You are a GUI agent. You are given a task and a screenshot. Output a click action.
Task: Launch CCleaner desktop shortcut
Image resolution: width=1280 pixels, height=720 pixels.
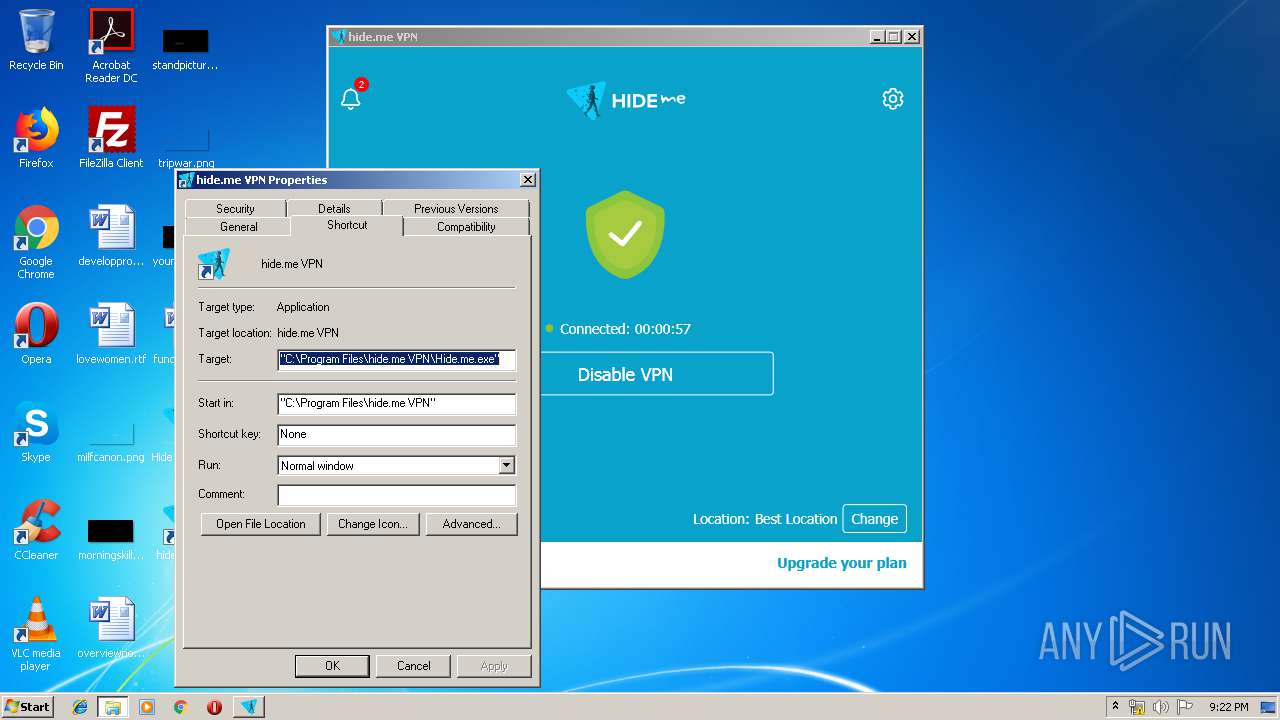(36, 530)
